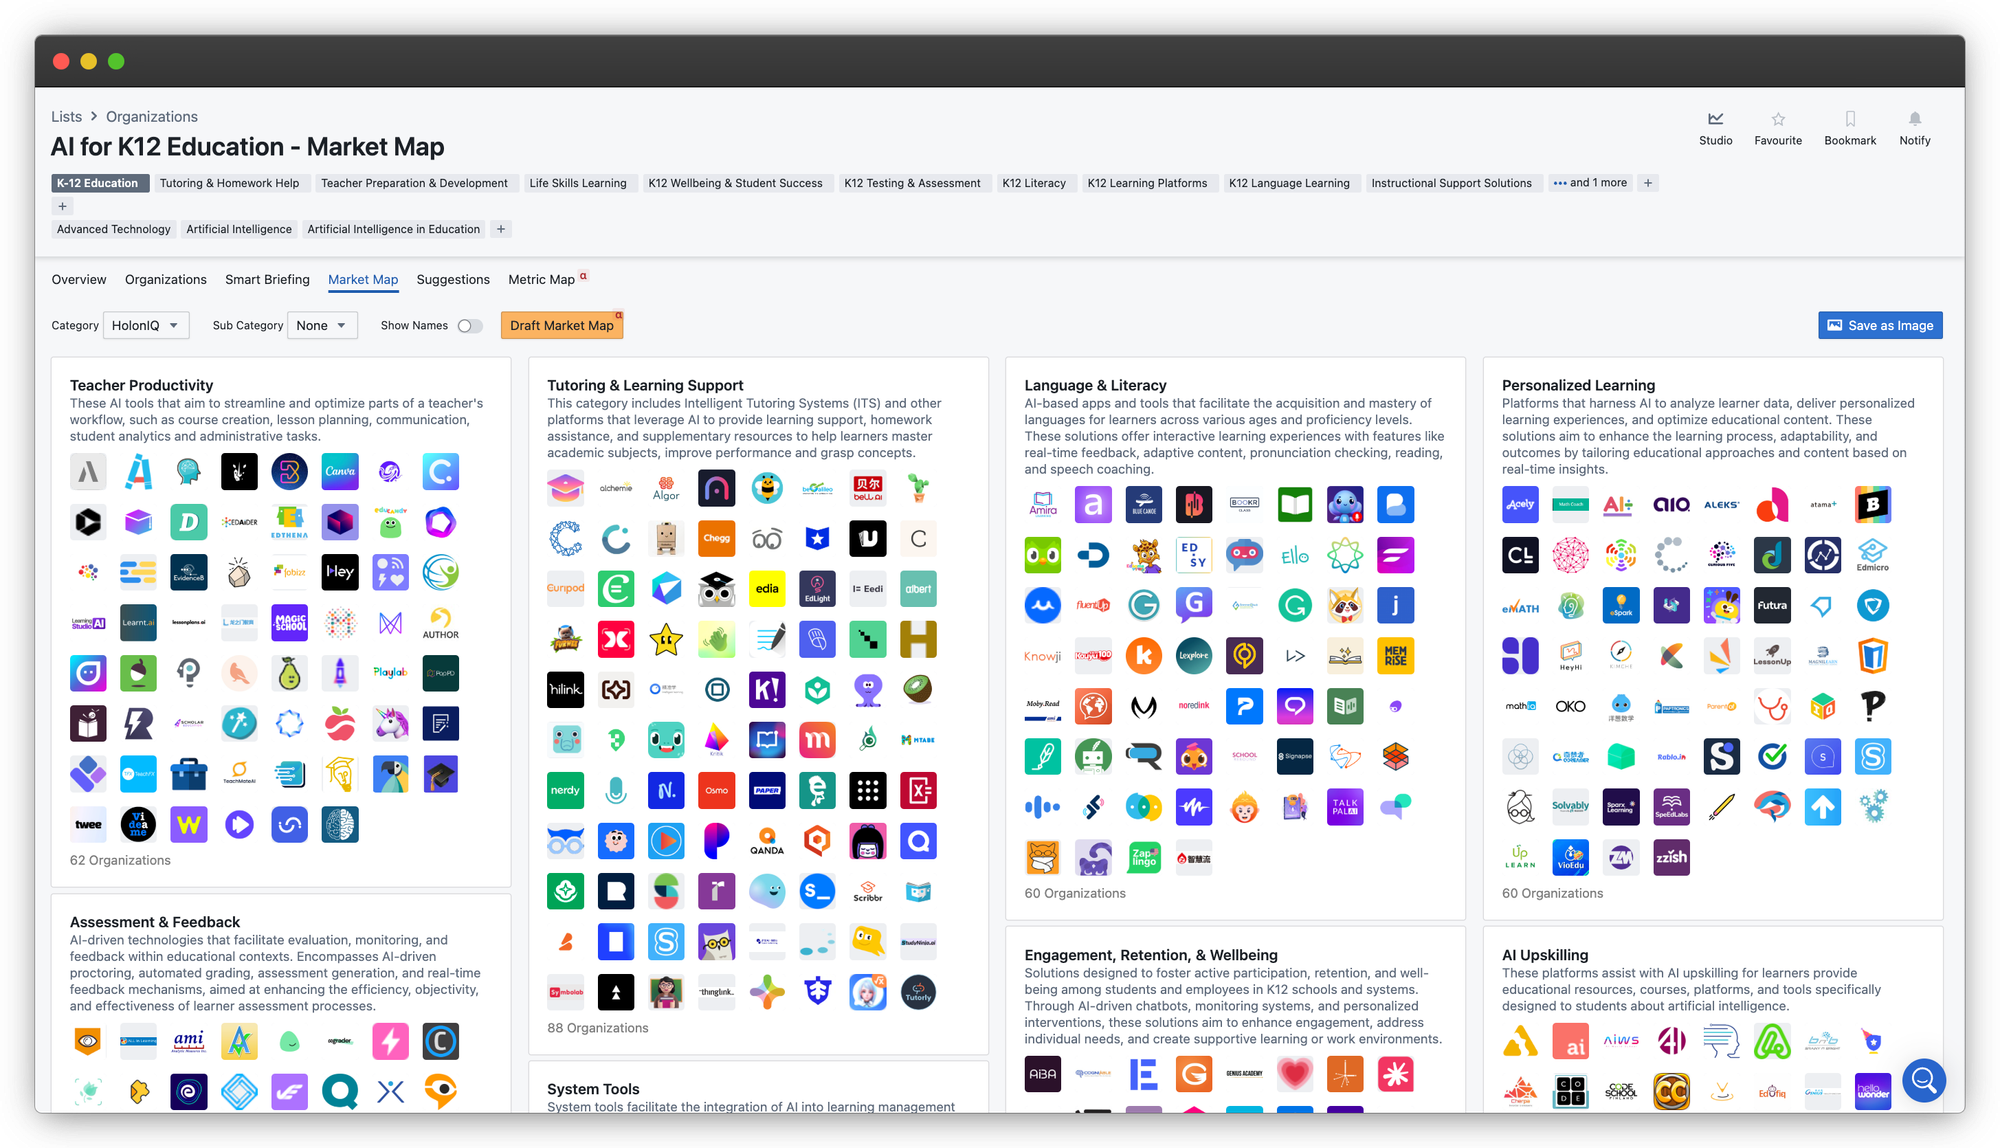Select the K-12 Education tag
Viewport: 2000px width, 1148px height.
pos(98,183)
